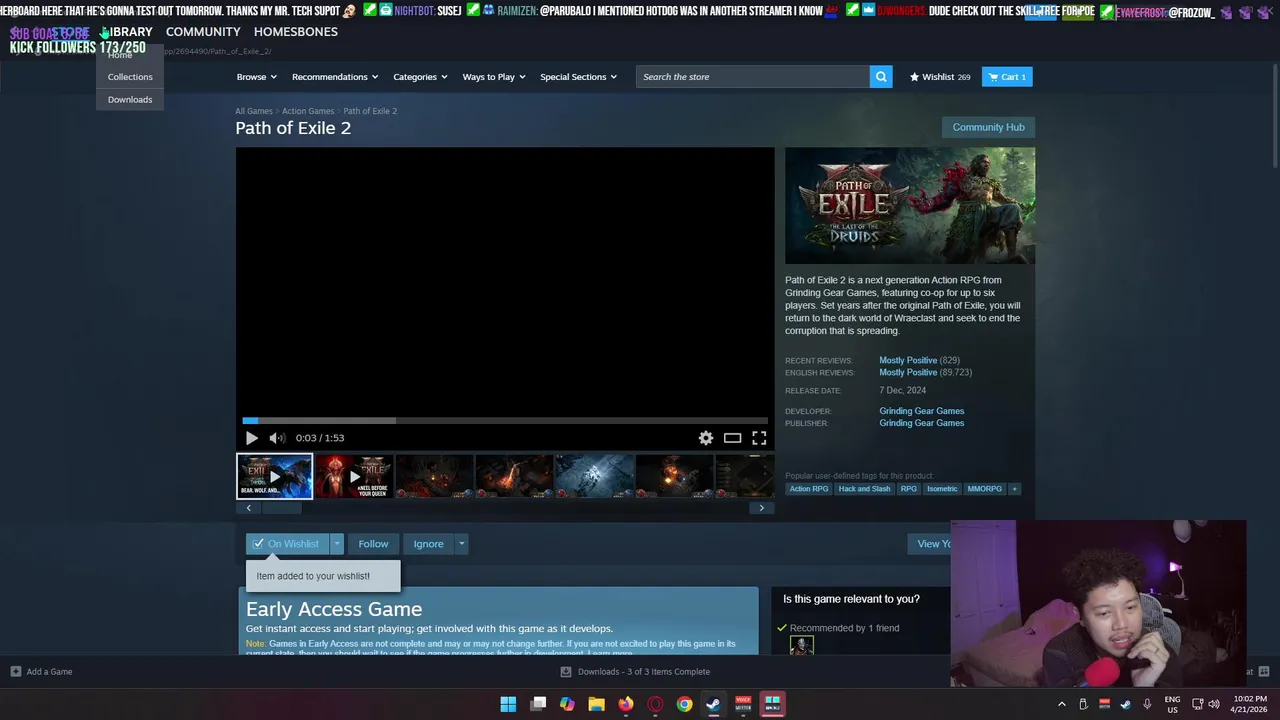
Task: Select Home in Library submenu
Action: point(120,55)
